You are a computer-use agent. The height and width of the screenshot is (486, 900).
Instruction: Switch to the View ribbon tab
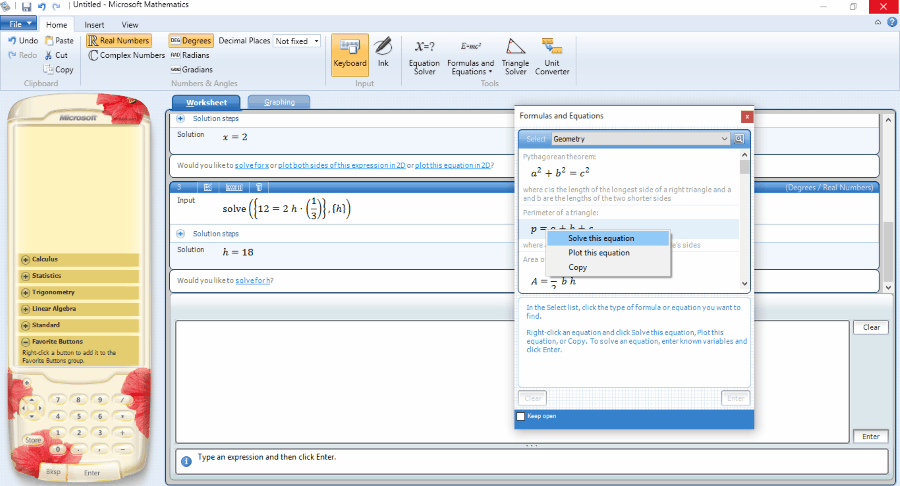pyautogui.click(x=130, y=25)
